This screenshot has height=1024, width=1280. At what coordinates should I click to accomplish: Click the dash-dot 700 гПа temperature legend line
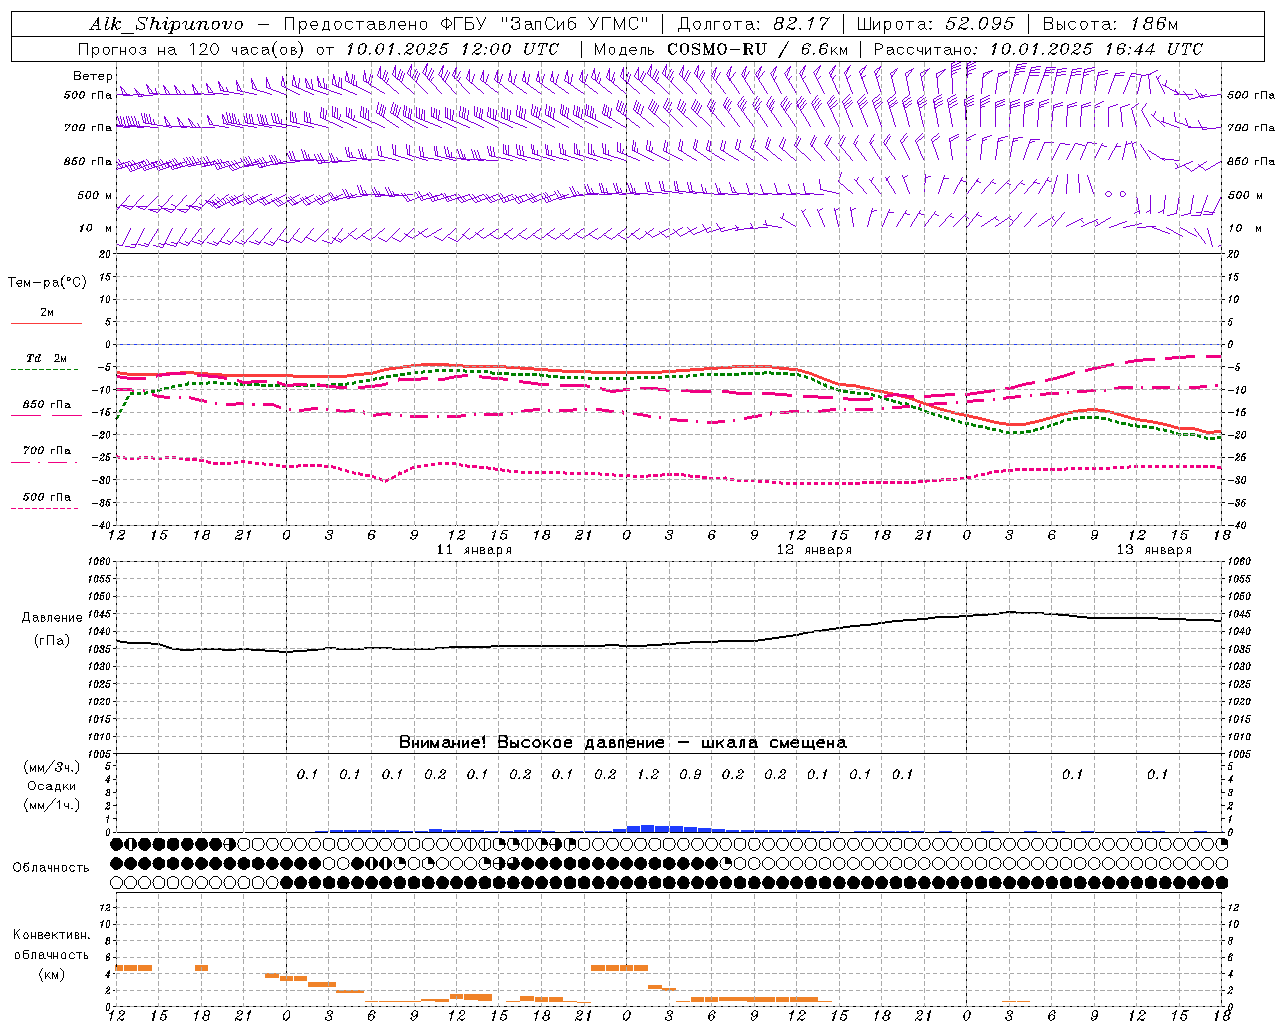(x=46, y=463)
